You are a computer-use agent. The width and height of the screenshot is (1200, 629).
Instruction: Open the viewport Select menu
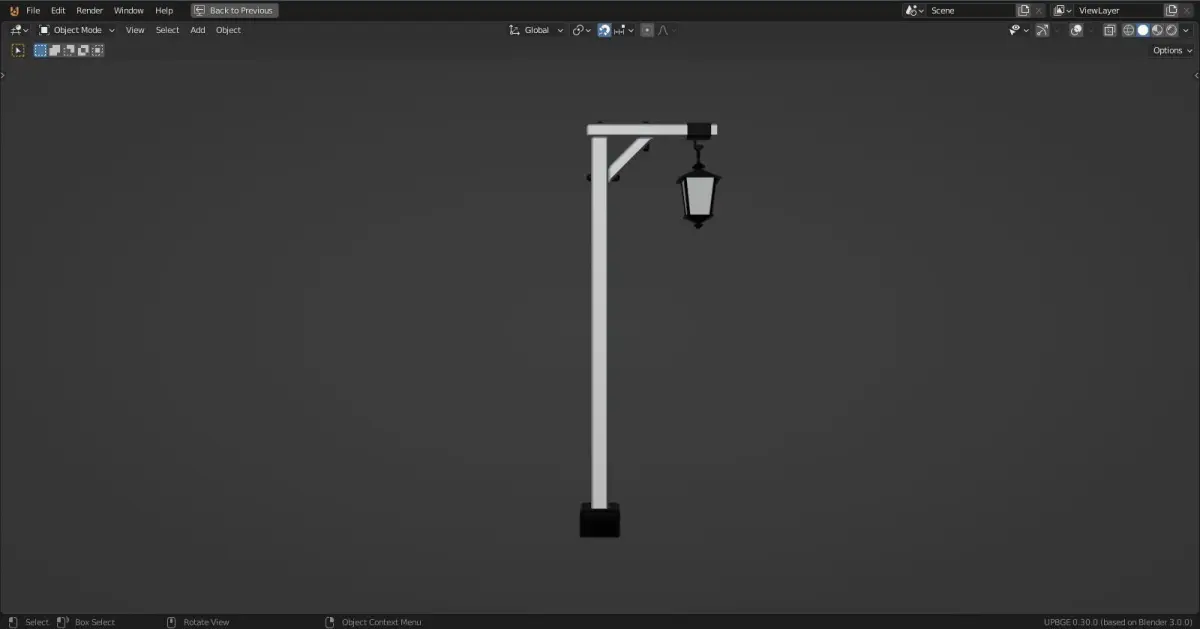(167, 30)
